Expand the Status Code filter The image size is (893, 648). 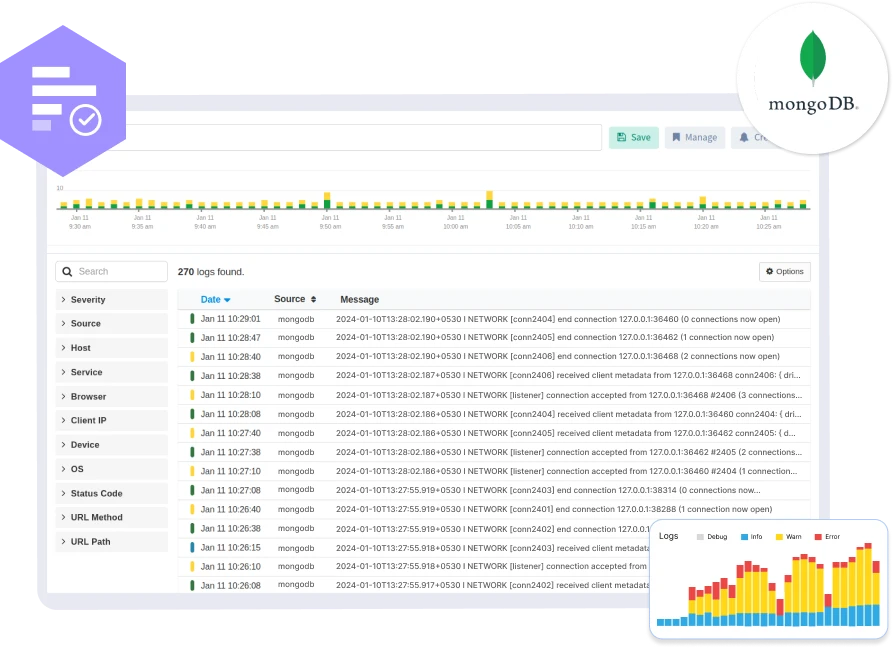[x=96, y=493]
